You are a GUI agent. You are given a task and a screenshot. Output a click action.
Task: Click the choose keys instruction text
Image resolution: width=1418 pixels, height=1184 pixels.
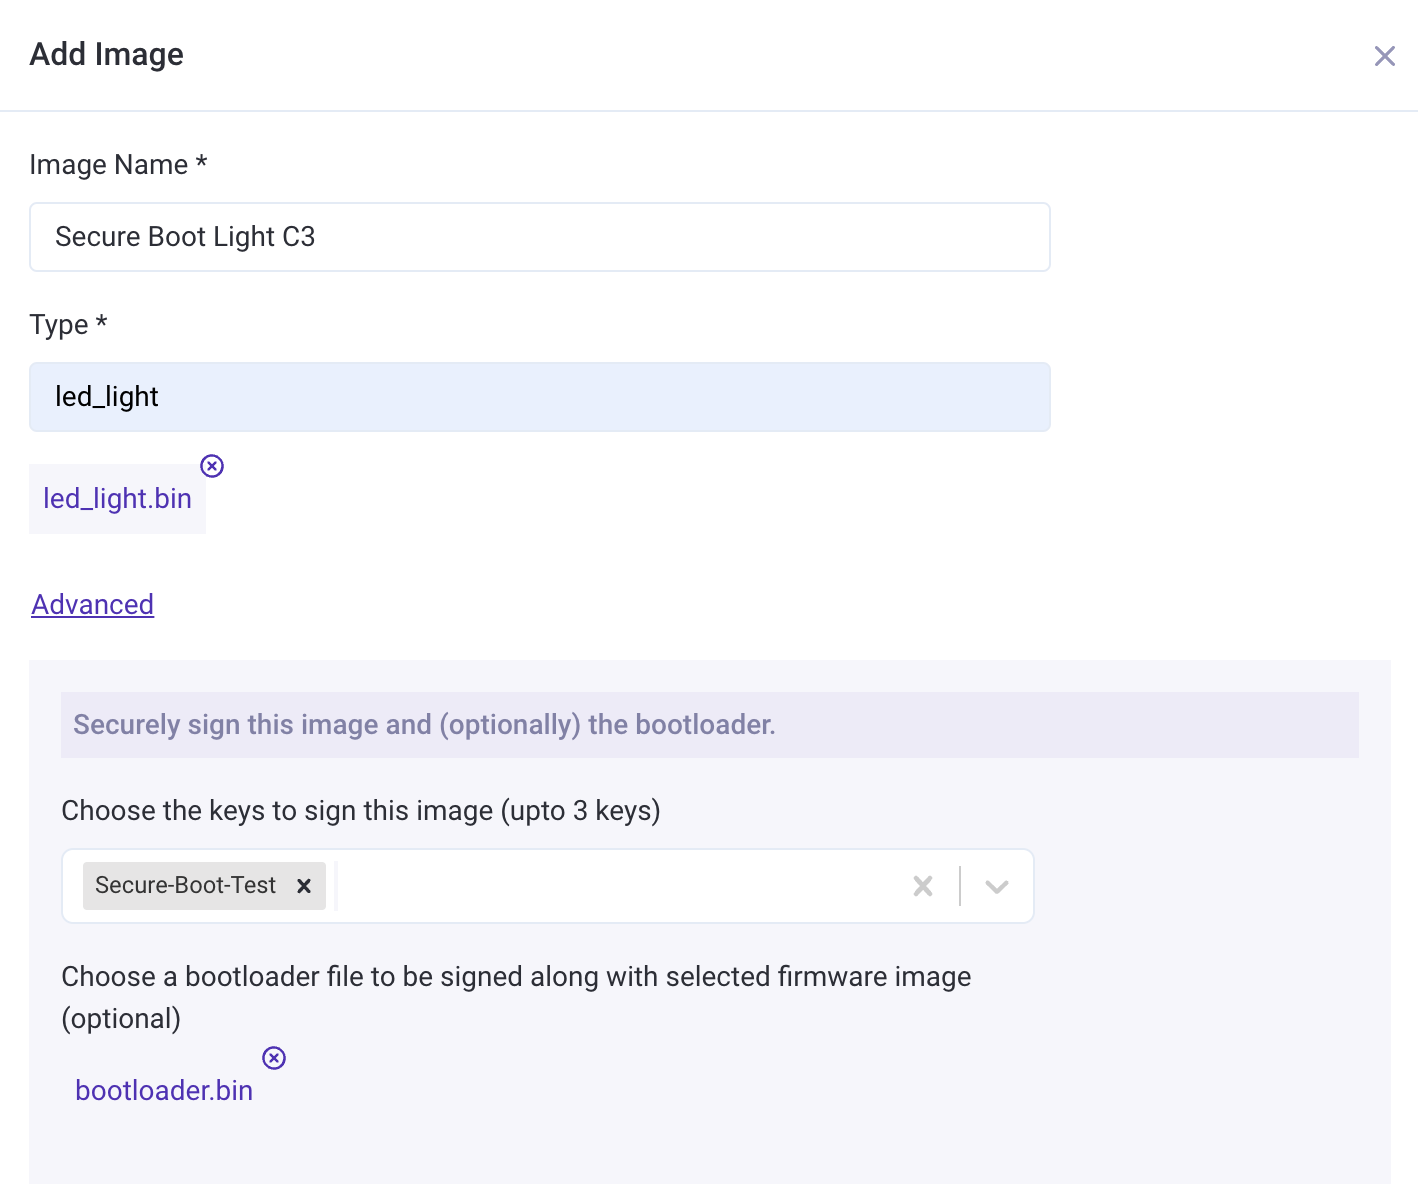[x=361, y=811]
